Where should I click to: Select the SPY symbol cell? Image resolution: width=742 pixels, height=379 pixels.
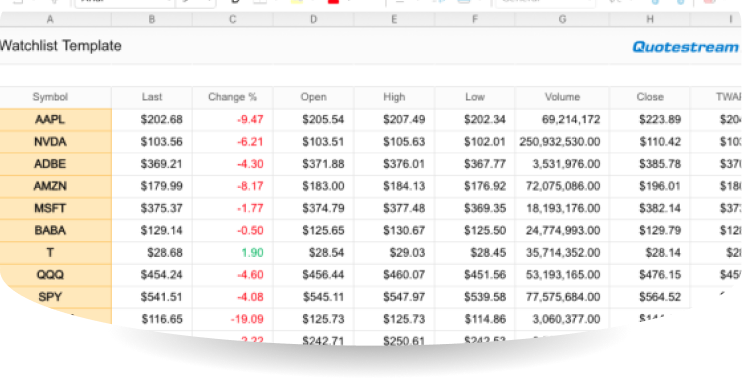click(50, 297)
